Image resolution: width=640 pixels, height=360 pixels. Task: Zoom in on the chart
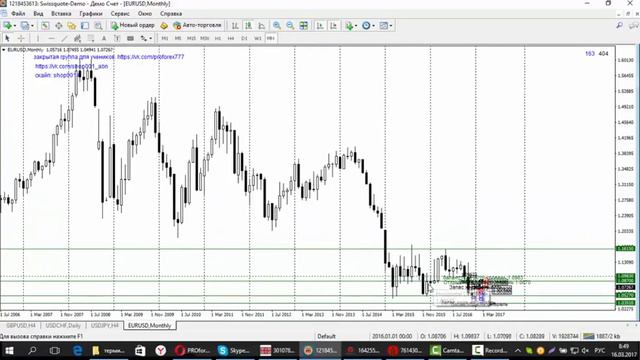(277, 26)
